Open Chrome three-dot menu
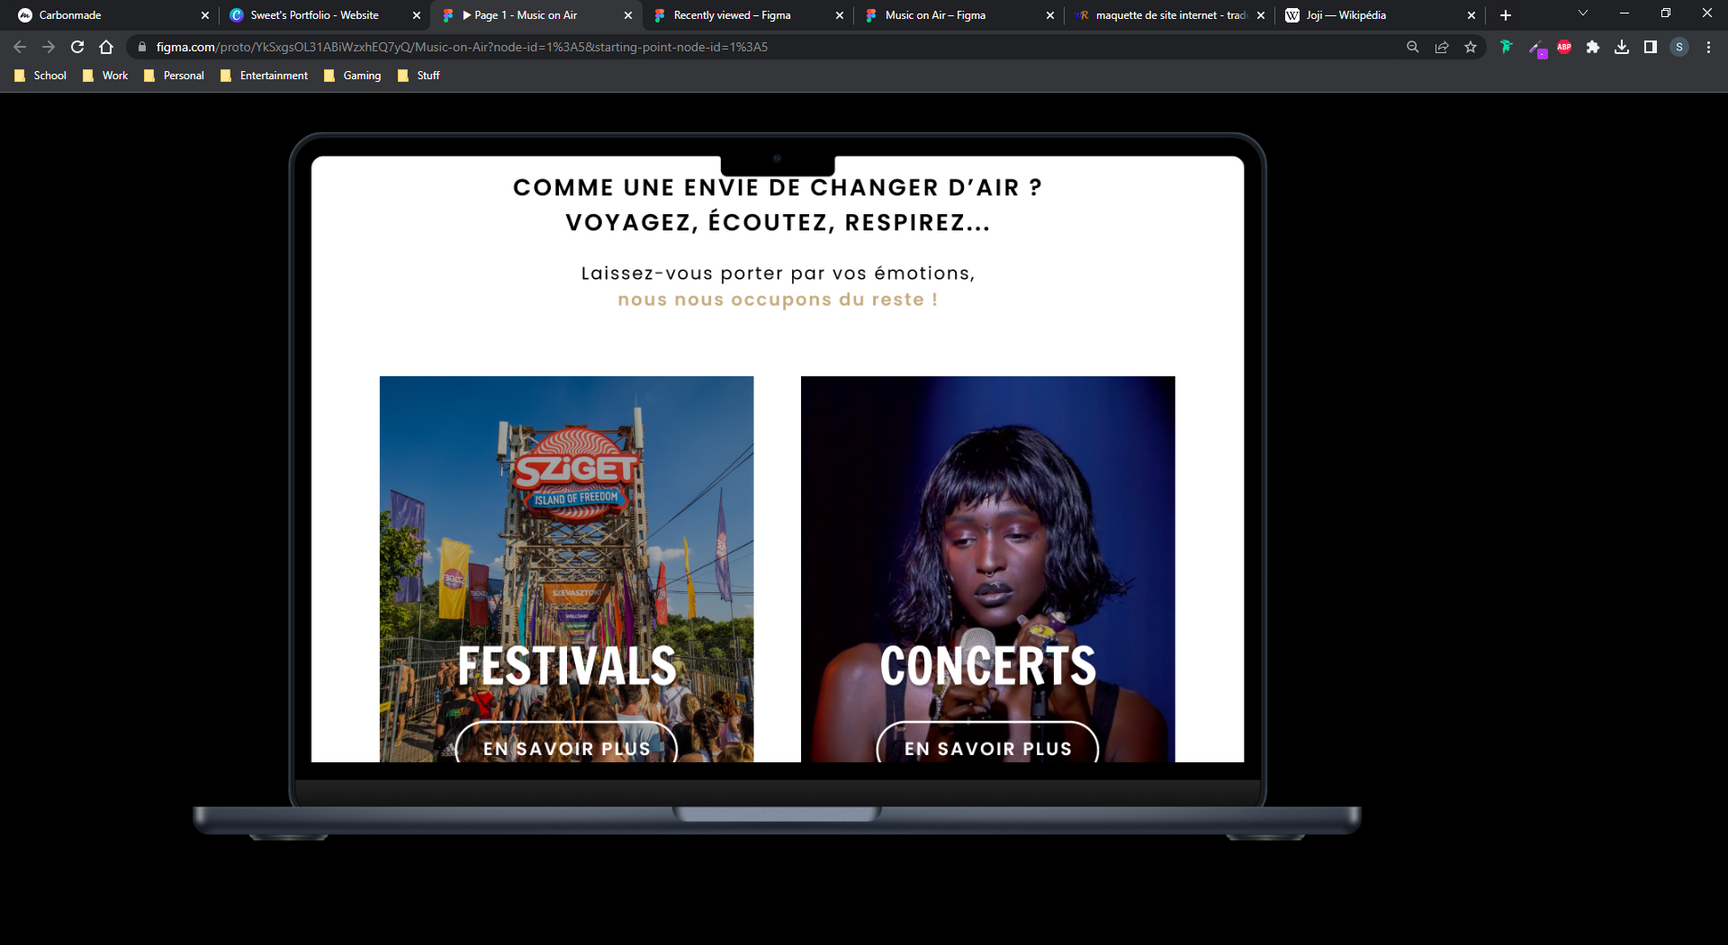The width and height of the screenshot is (1728, 945). click(x=1708, y=47)
